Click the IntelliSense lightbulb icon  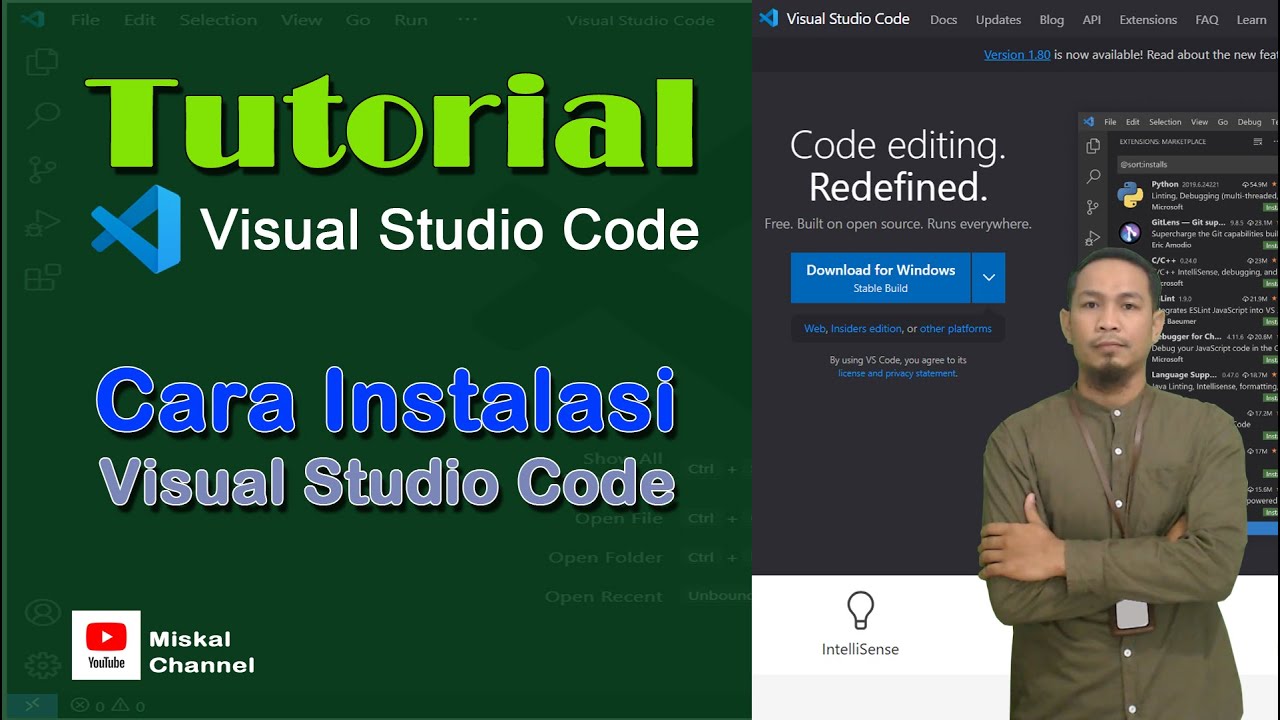[x=860, y=610]
